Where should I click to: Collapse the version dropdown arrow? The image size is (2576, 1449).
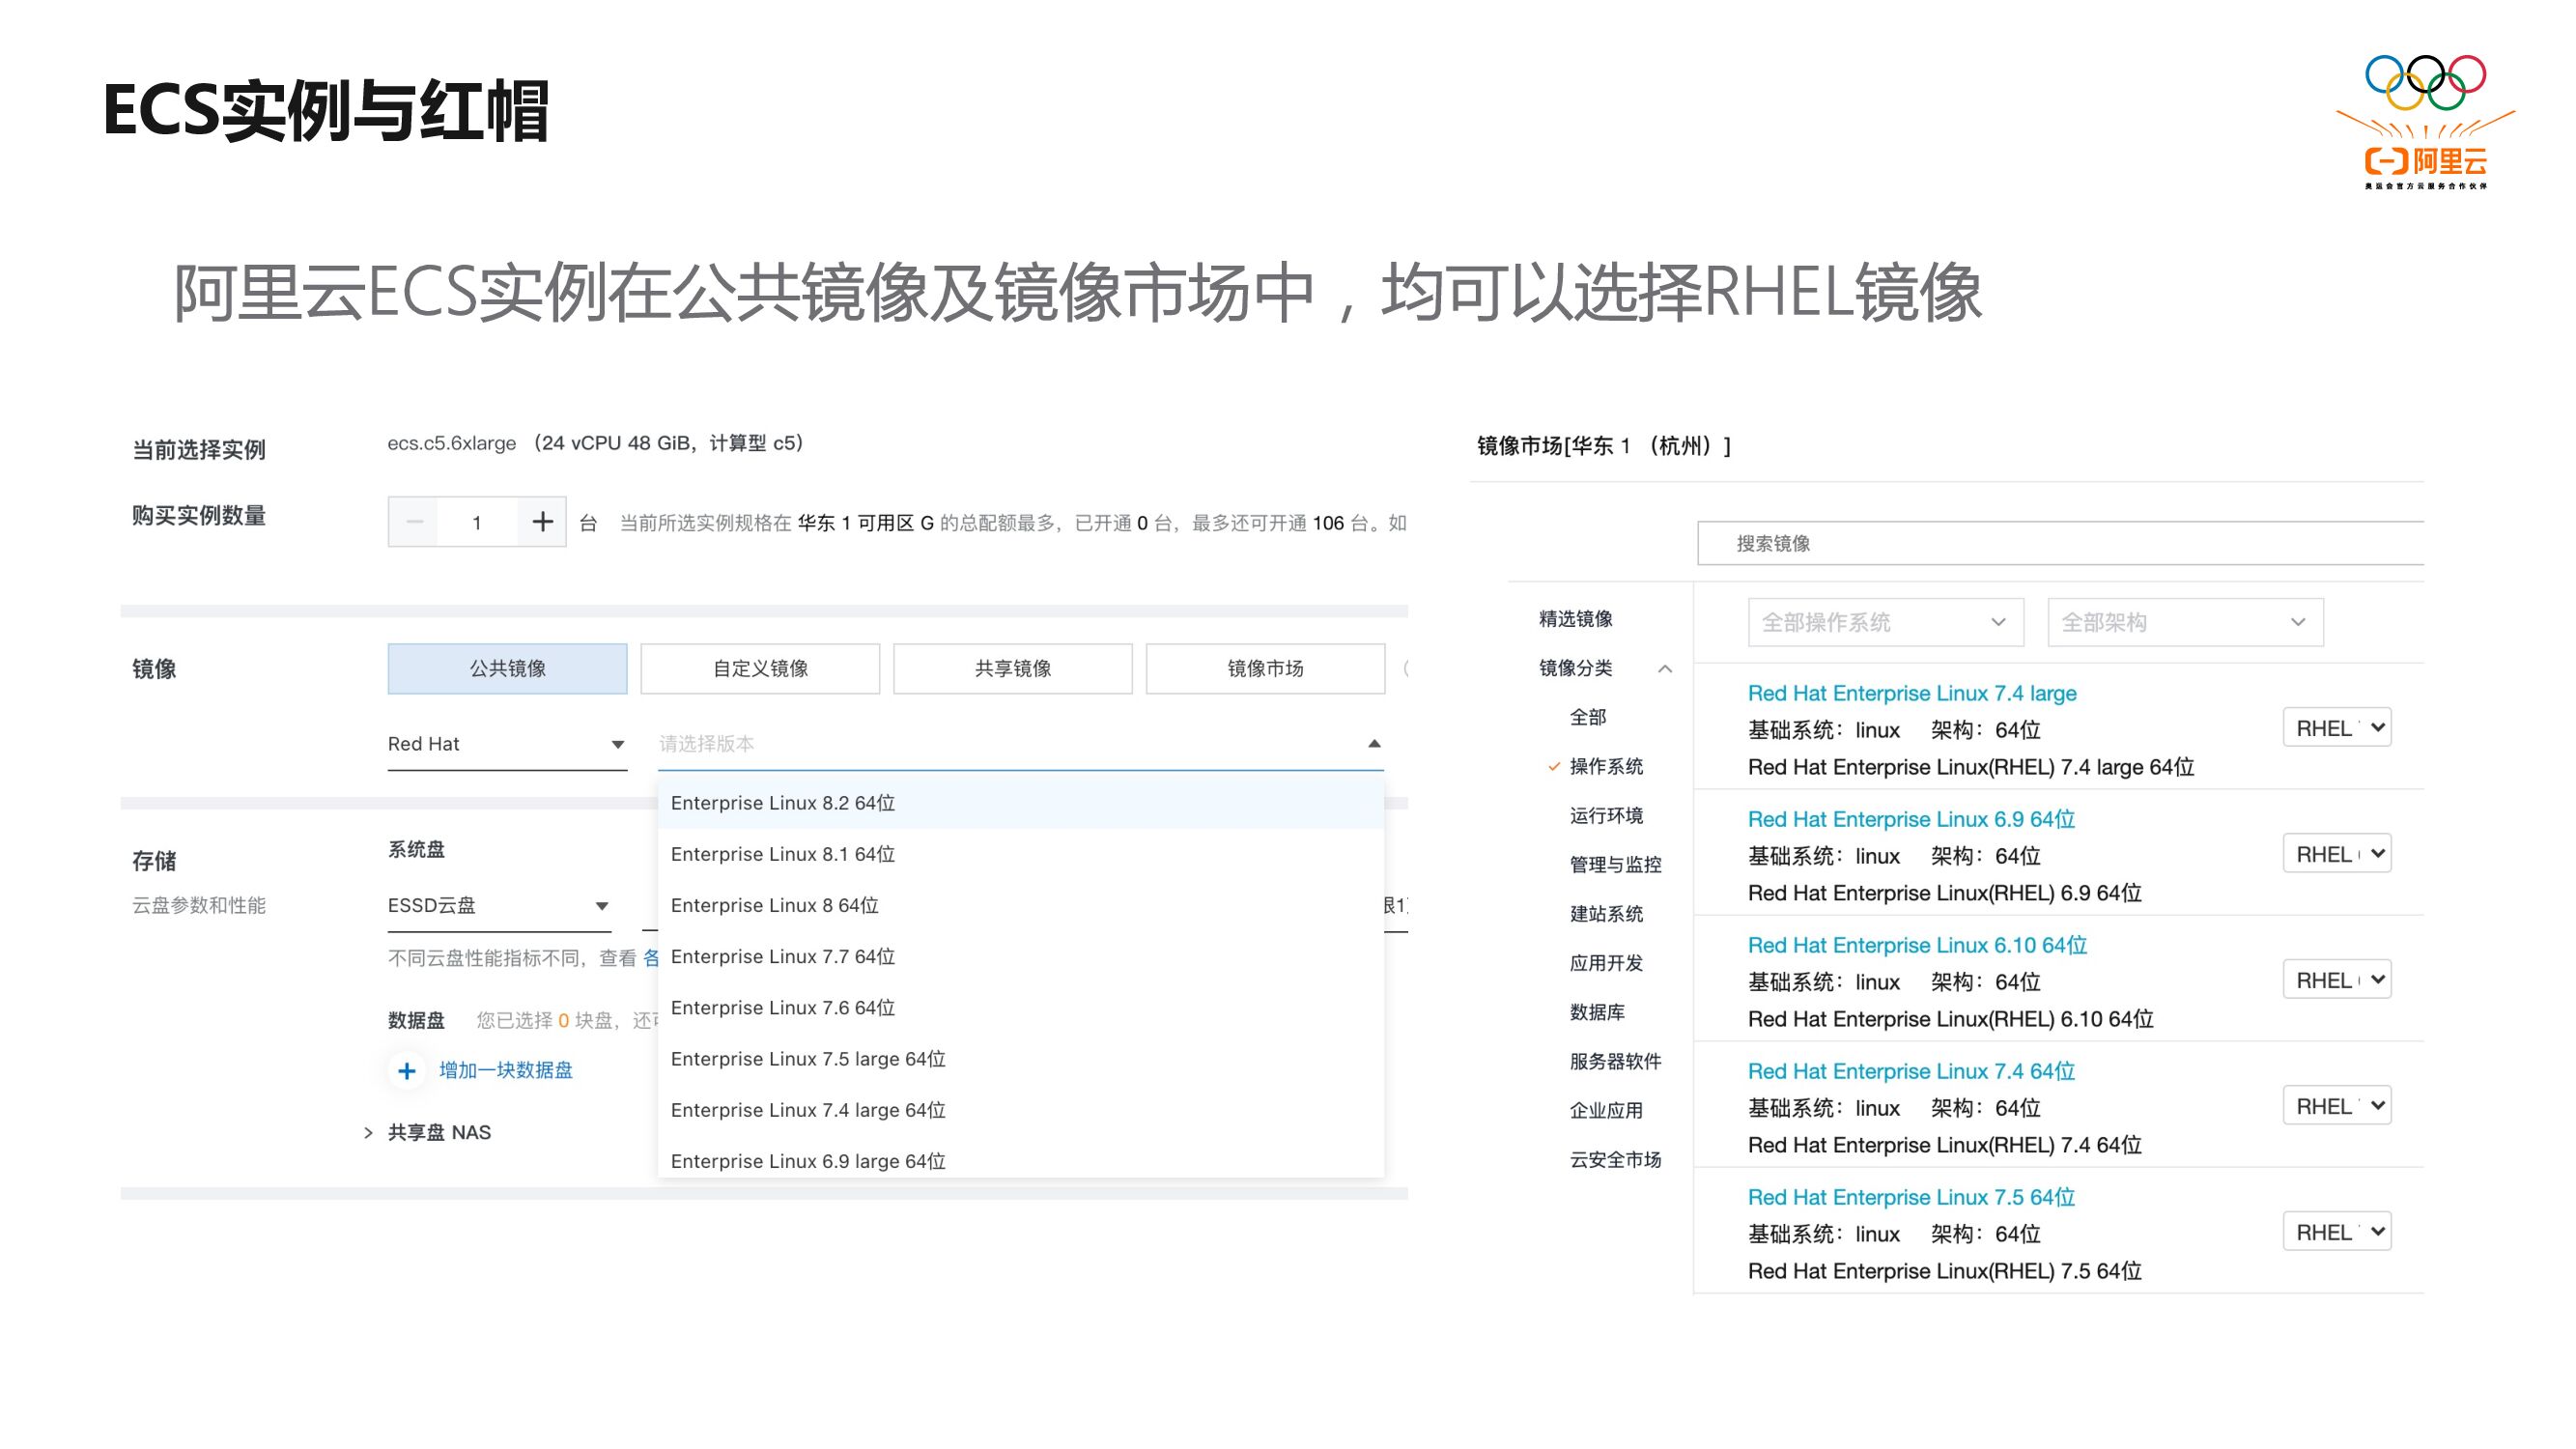pos(1374,743)
